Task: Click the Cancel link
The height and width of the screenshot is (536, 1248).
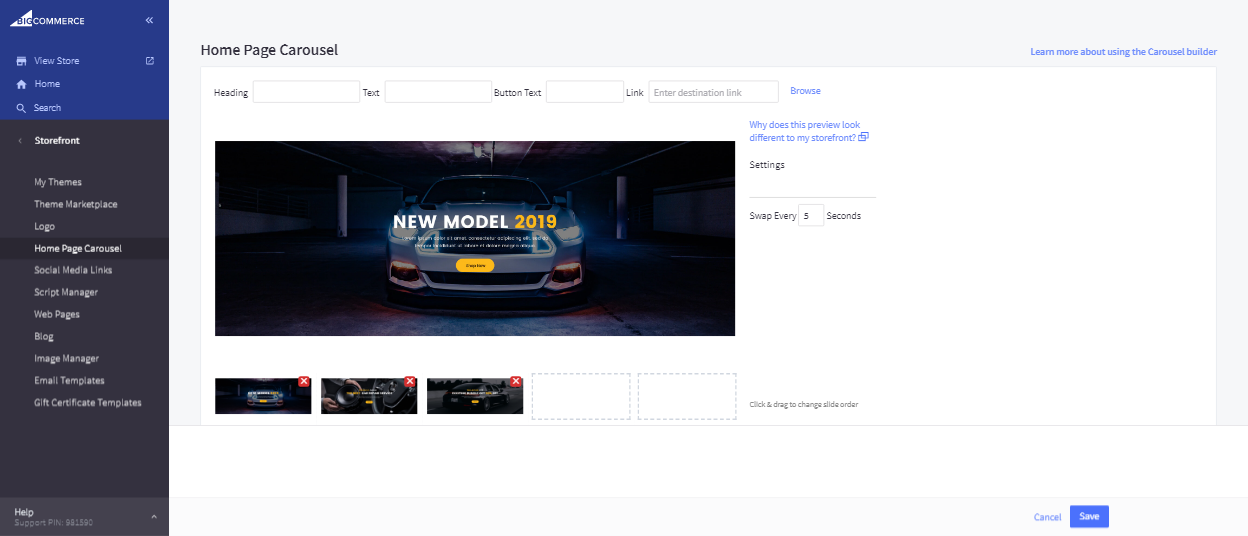Action: tap(1047, 517)
